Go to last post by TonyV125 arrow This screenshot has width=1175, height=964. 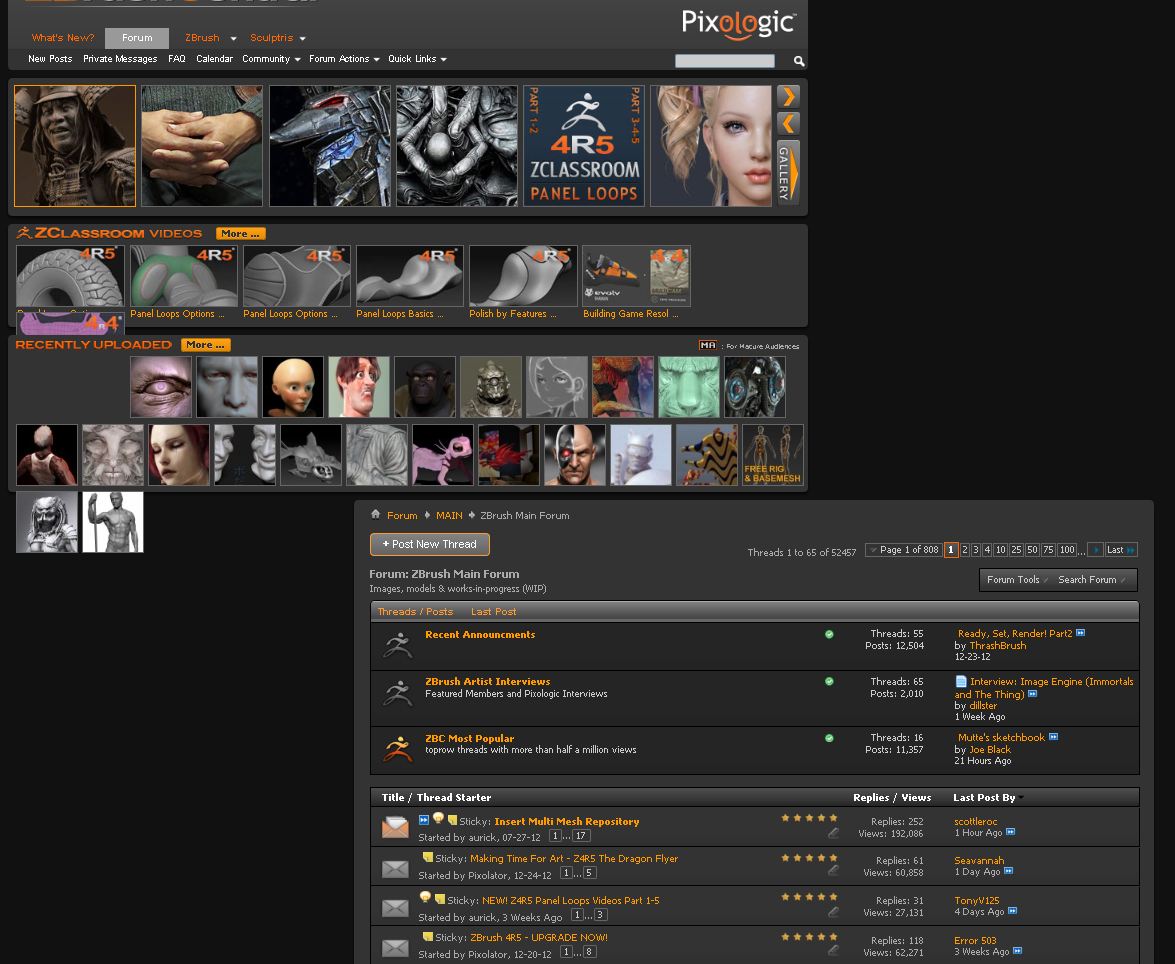[1012, 911]
